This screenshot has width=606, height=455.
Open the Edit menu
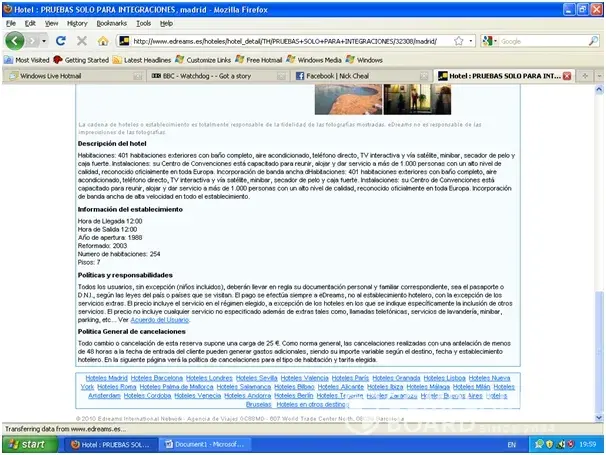(x=30, y=23)
